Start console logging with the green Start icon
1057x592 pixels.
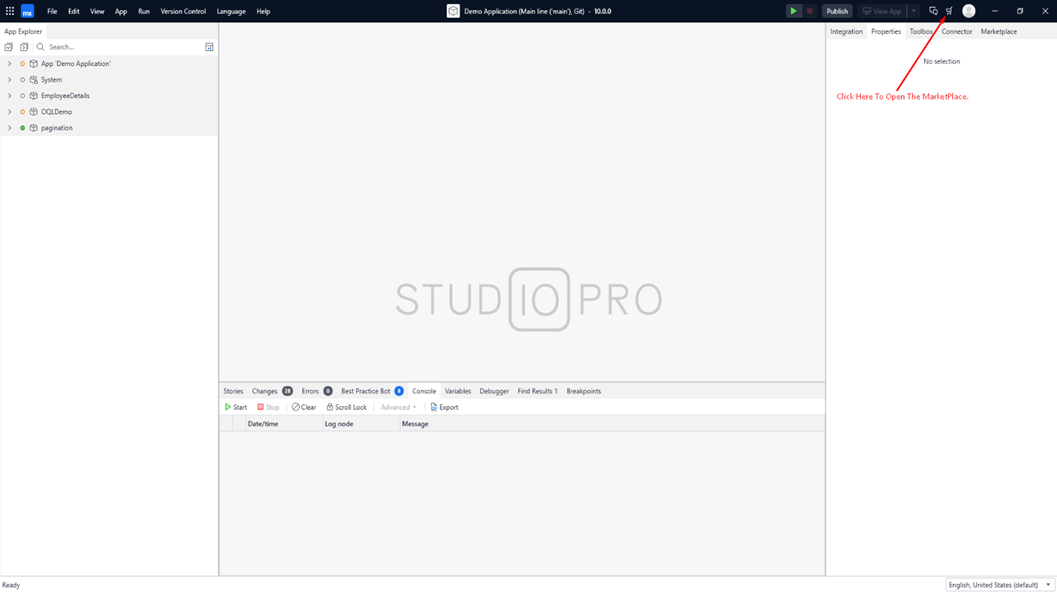(236, 407)
